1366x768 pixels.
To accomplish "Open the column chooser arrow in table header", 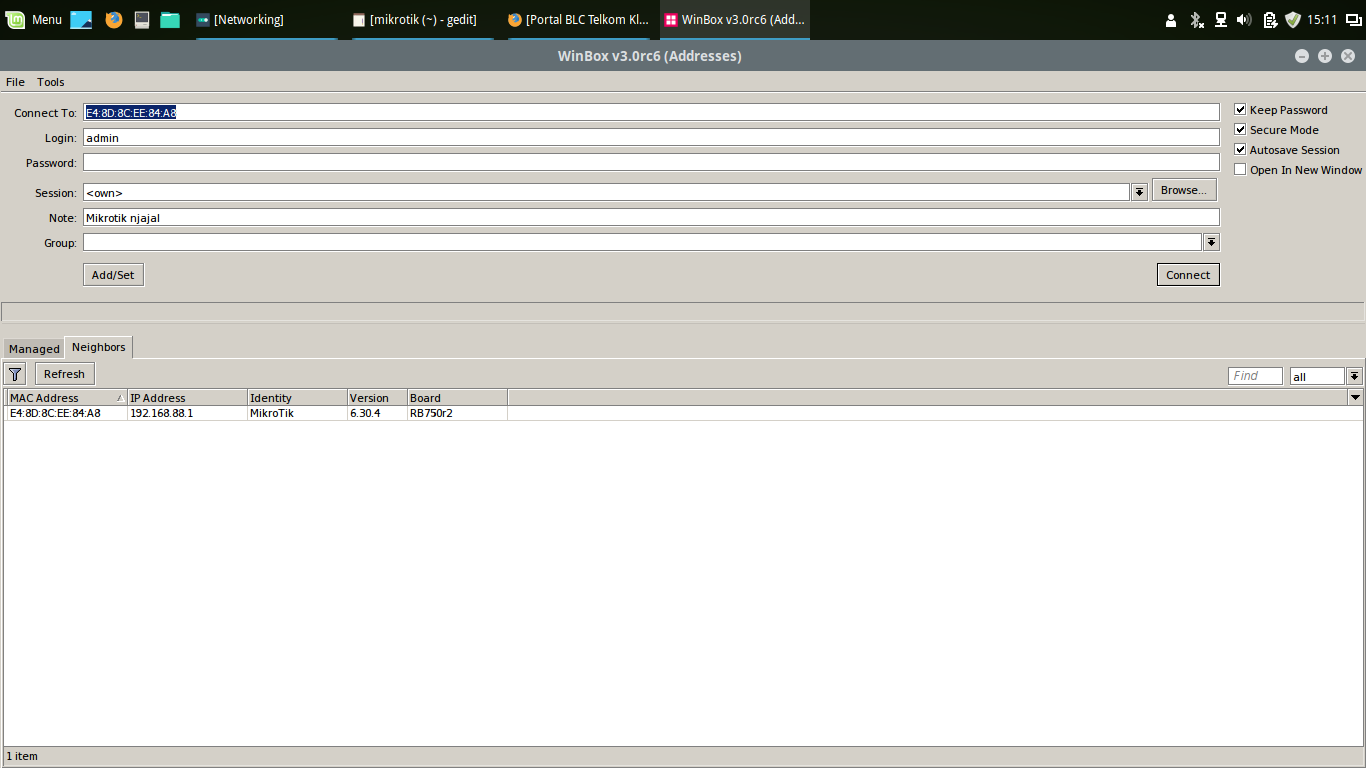I will click(x=1355, y=398).
